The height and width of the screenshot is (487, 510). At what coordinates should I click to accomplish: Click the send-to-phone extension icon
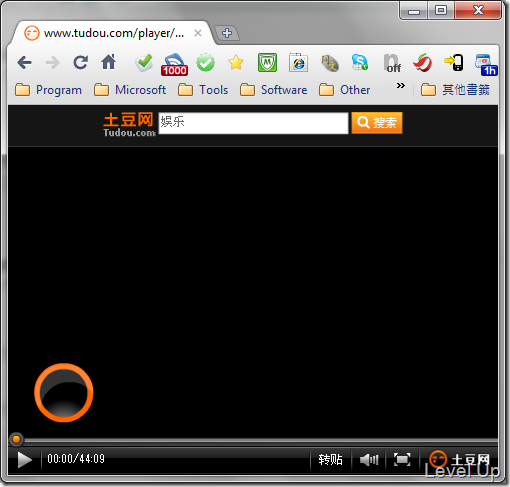coord(454,62)
